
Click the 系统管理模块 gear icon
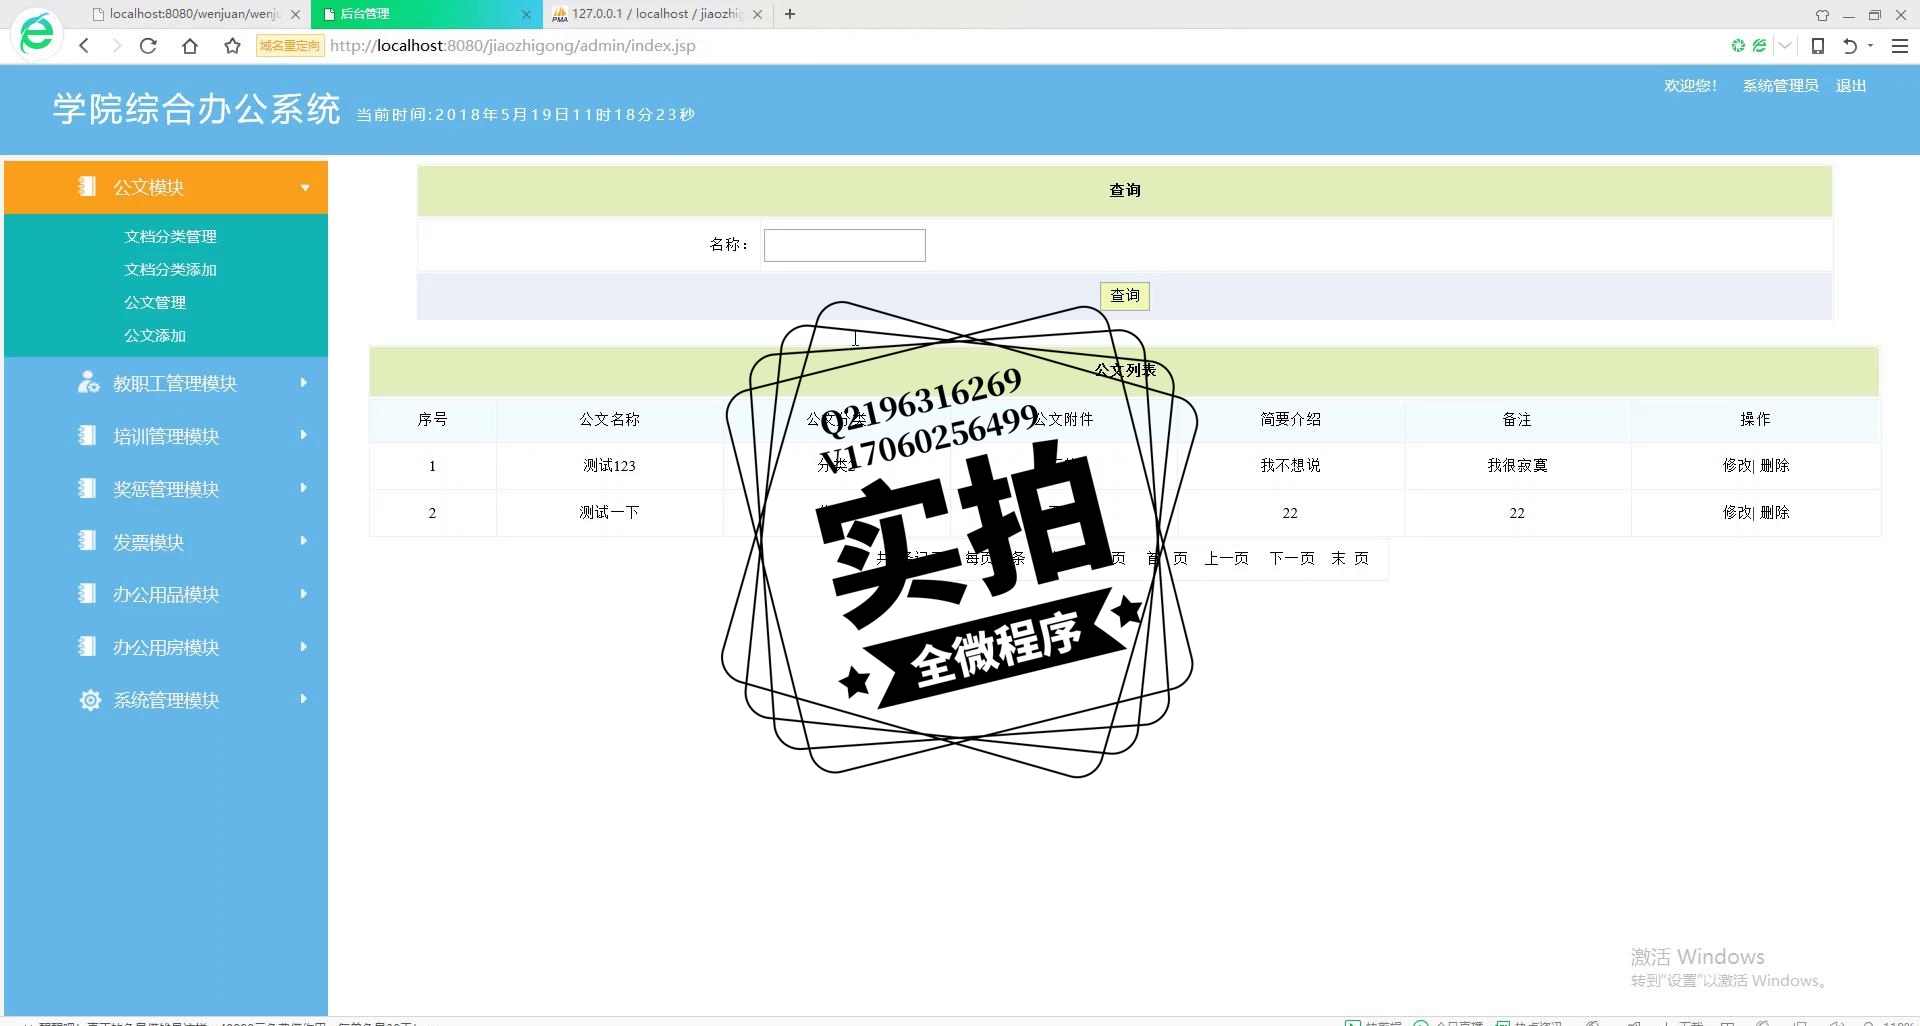[90, 700]
